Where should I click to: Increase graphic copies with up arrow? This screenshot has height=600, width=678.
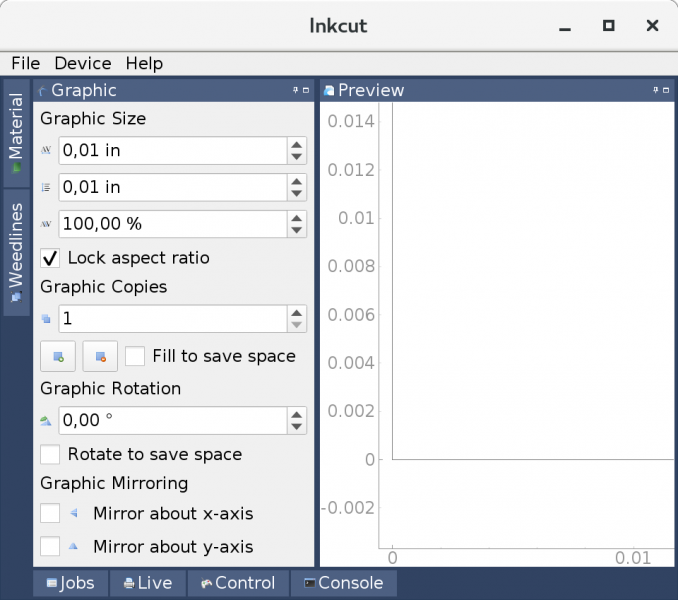click(x=296, y=312)
